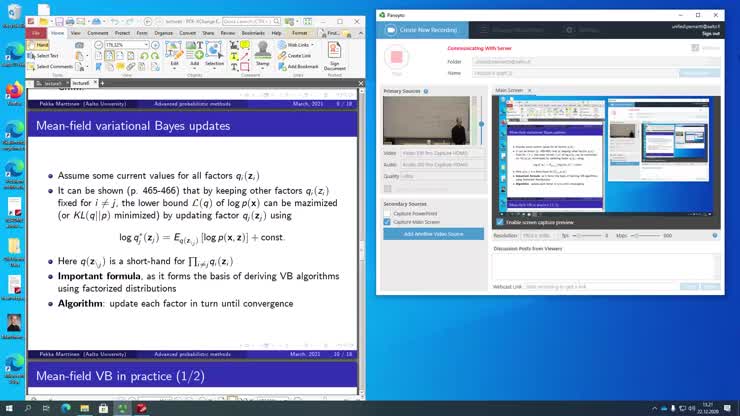
Task: Open the Protect ribbon tab
Action: 122,33
